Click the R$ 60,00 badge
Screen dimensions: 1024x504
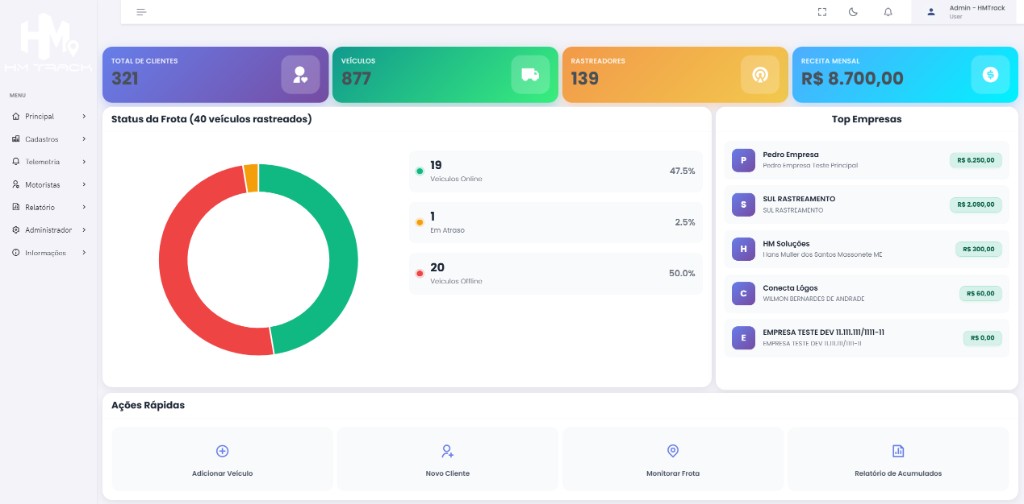(x=980, y=293)
